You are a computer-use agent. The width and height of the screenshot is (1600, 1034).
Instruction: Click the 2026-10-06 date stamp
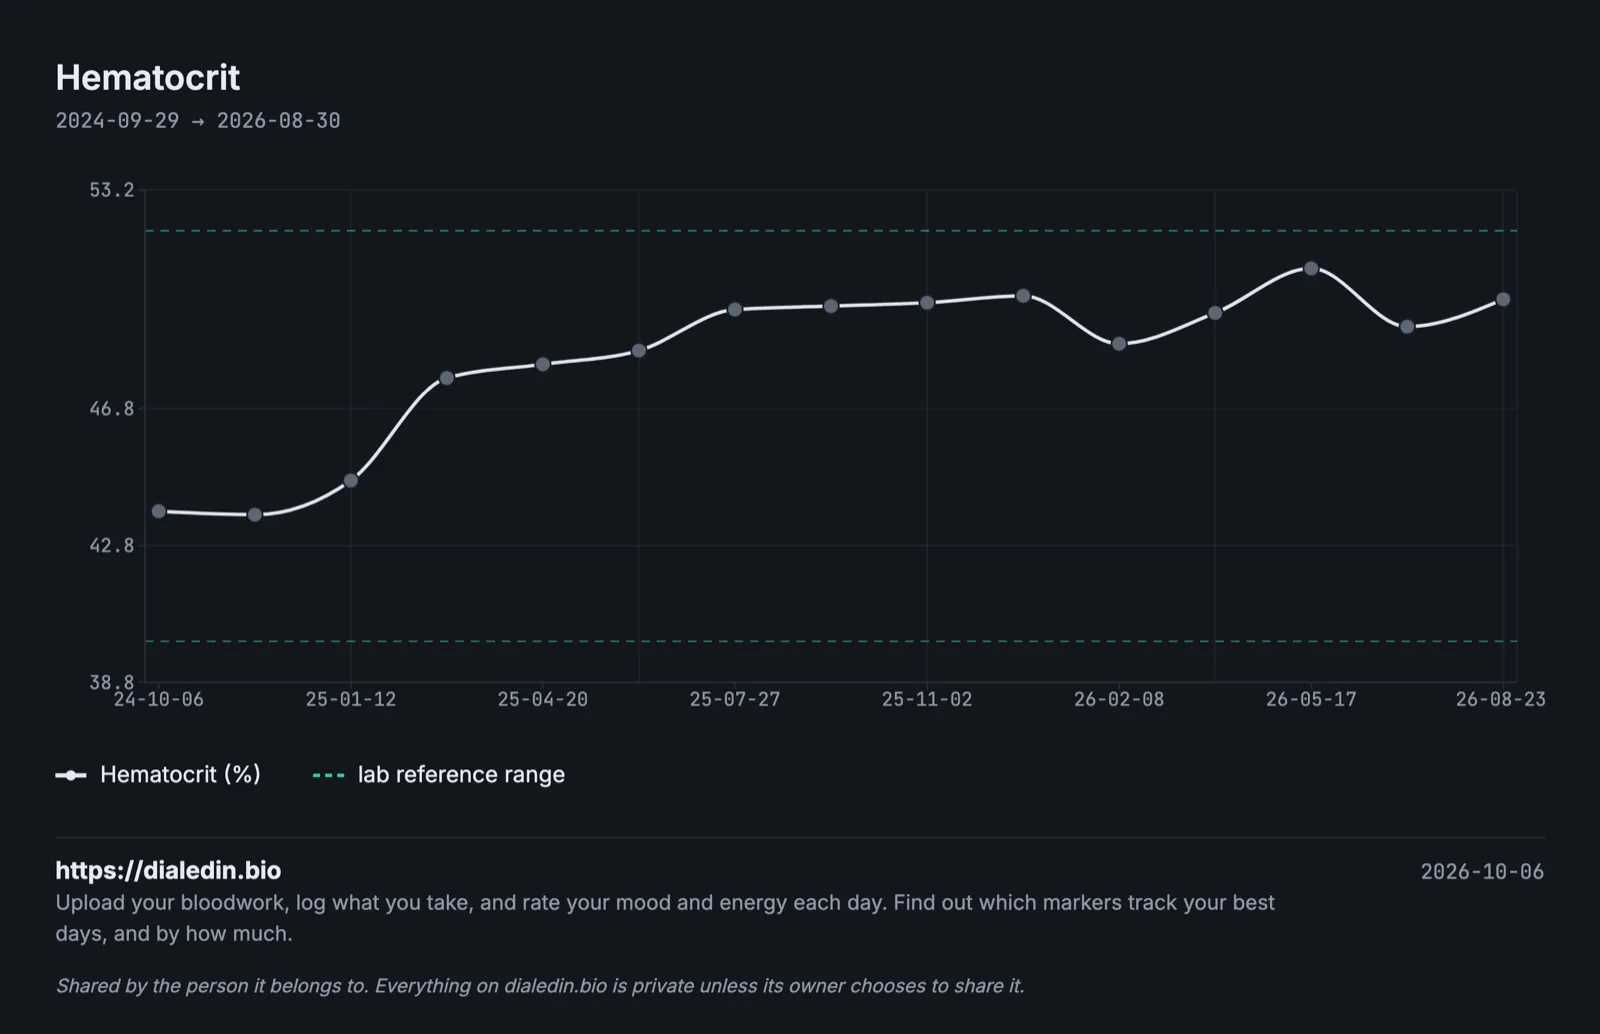click(x=1482, y=872)
